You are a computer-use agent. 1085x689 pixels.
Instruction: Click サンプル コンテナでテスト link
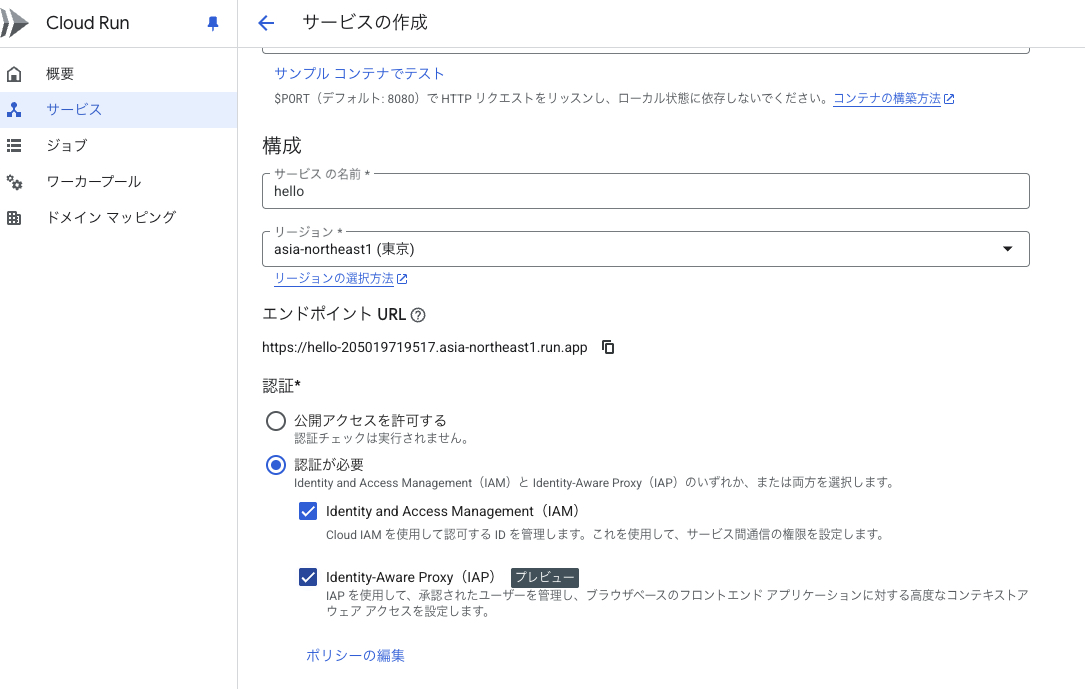359,73
